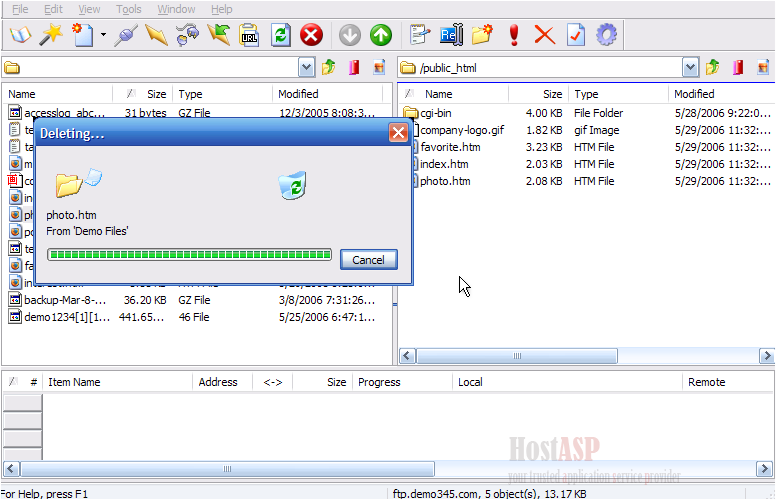Image resolution: width=776 pixels, height=500 pixels.
Task: Click the remote pane filter icon
Action: [x=763, y=67]
